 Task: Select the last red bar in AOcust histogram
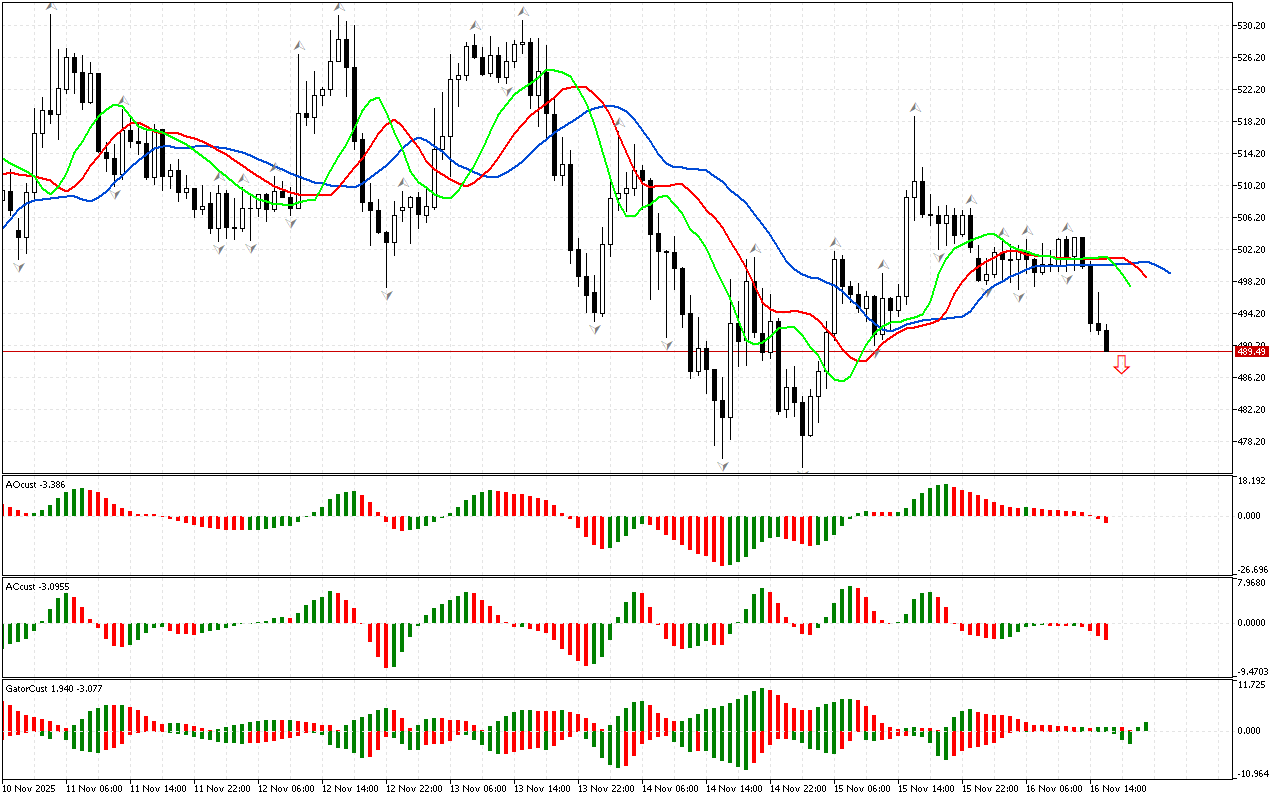pyautogui.click(x=1106, y=519)
